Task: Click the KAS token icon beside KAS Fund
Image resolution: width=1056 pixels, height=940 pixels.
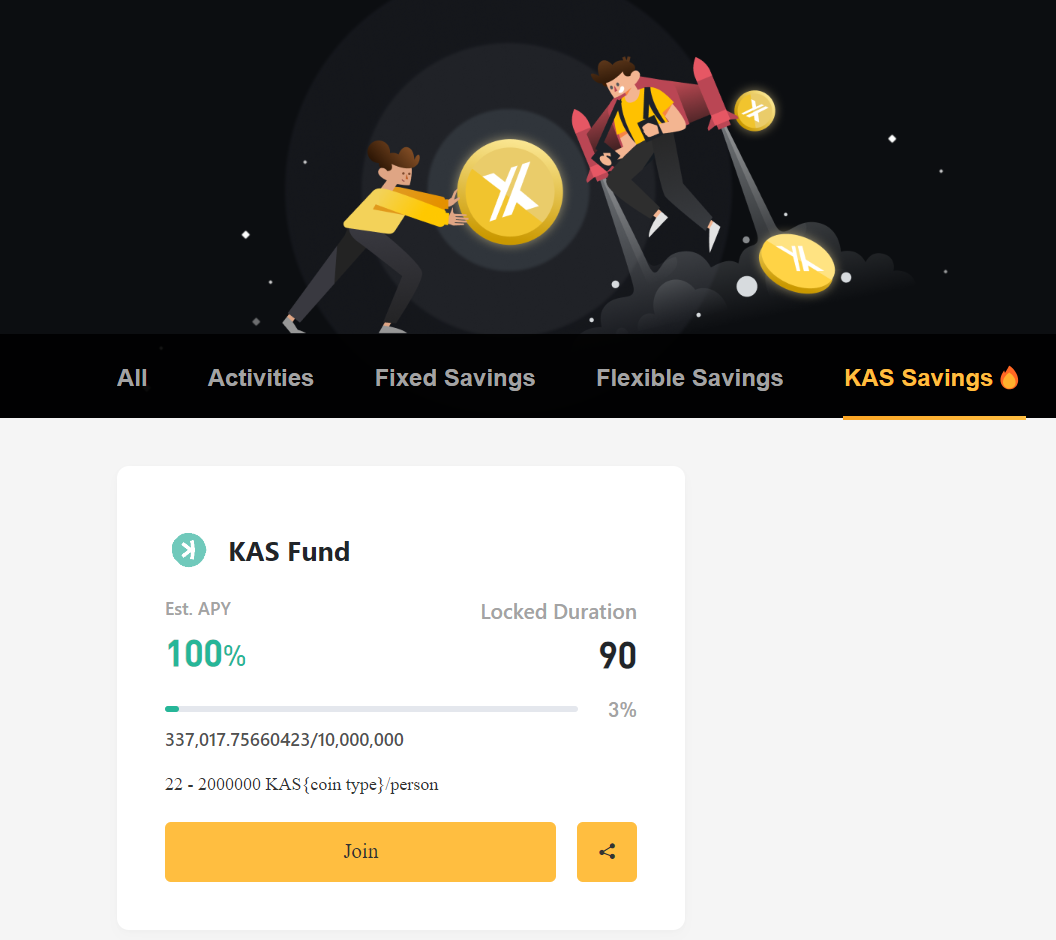Action: 188,550
